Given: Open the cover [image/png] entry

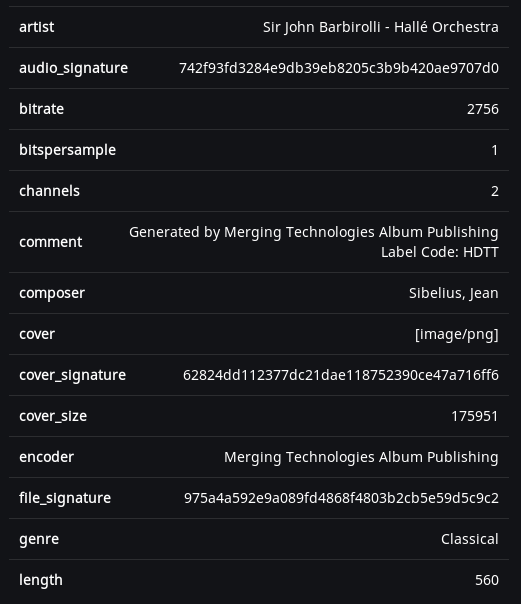Looking at the screenshot, I should point(456,334).
